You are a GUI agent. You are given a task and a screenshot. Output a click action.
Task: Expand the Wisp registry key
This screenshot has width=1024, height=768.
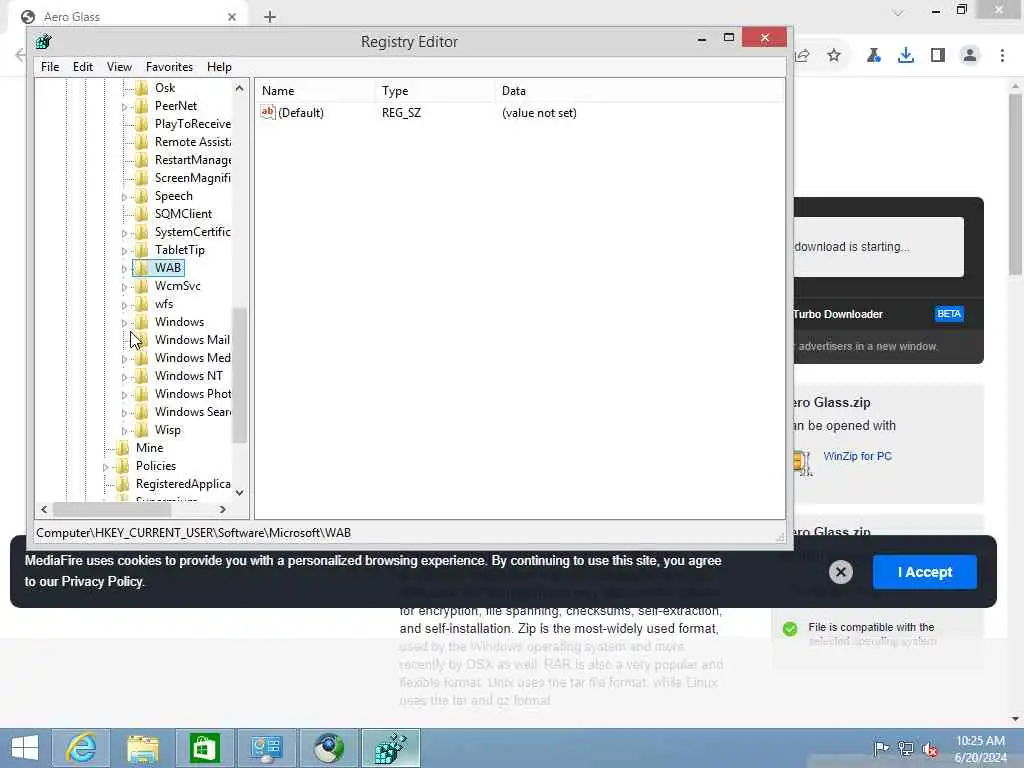[x=124, y=431]
